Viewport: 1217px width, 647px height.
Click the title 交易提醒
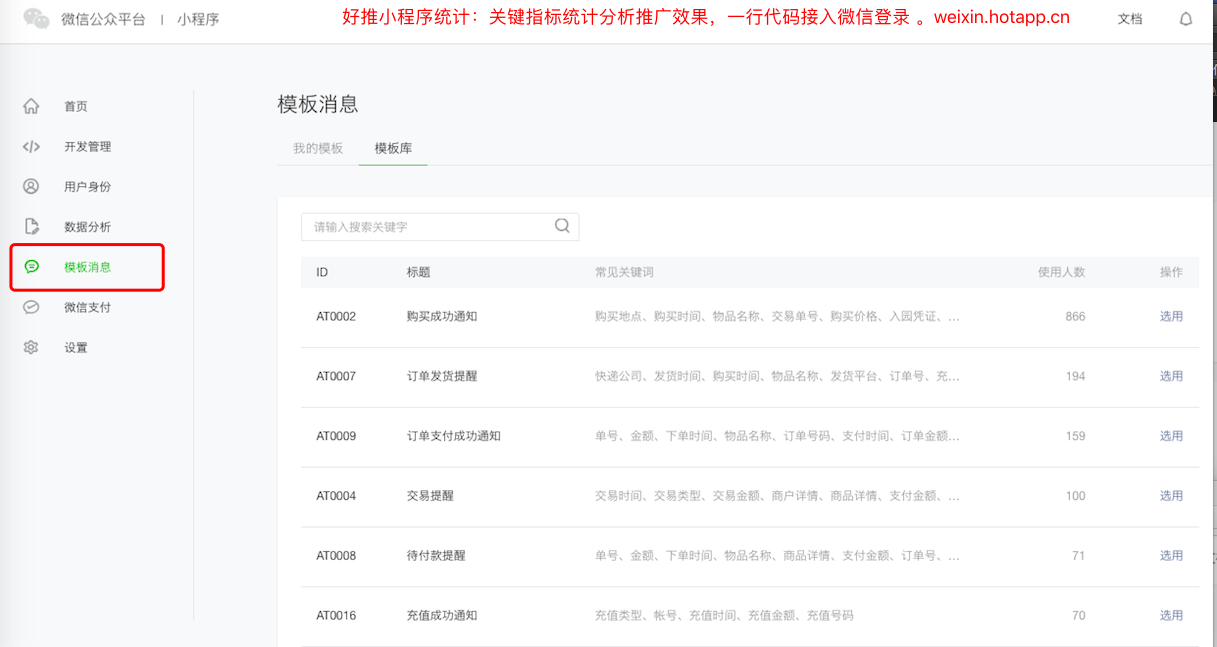430,496
